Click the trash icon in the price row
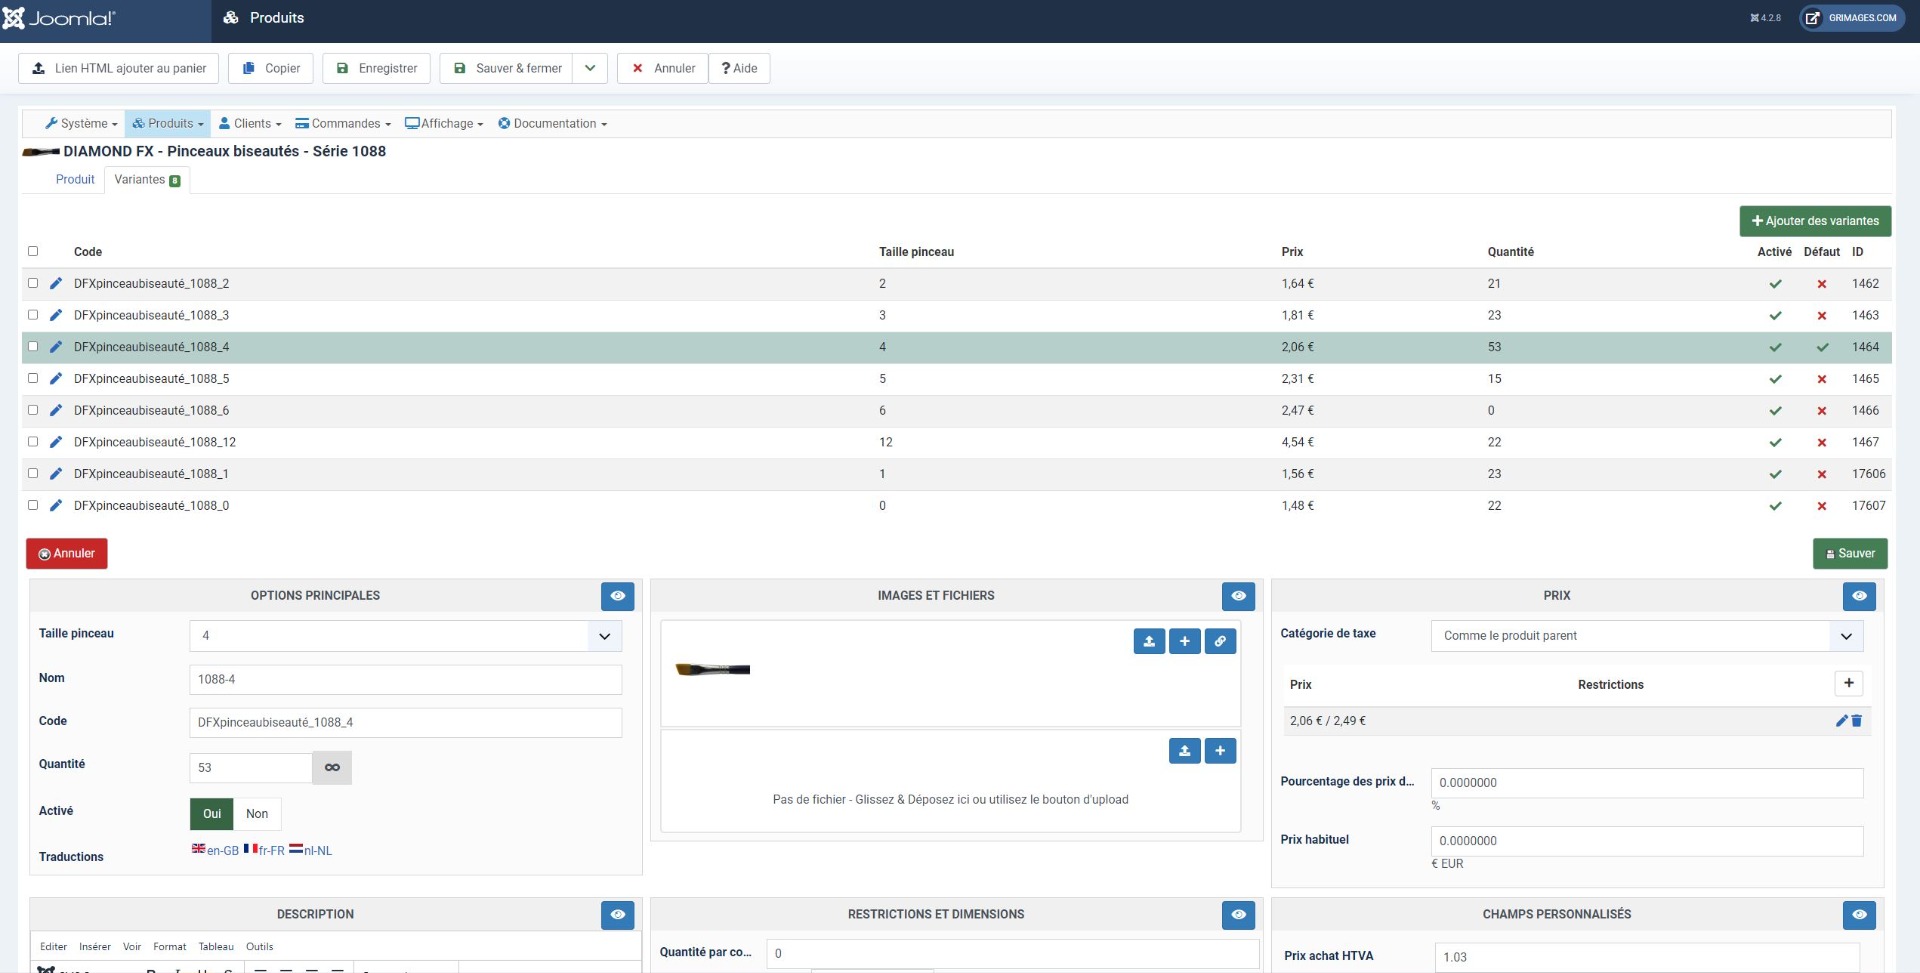 1857,721
